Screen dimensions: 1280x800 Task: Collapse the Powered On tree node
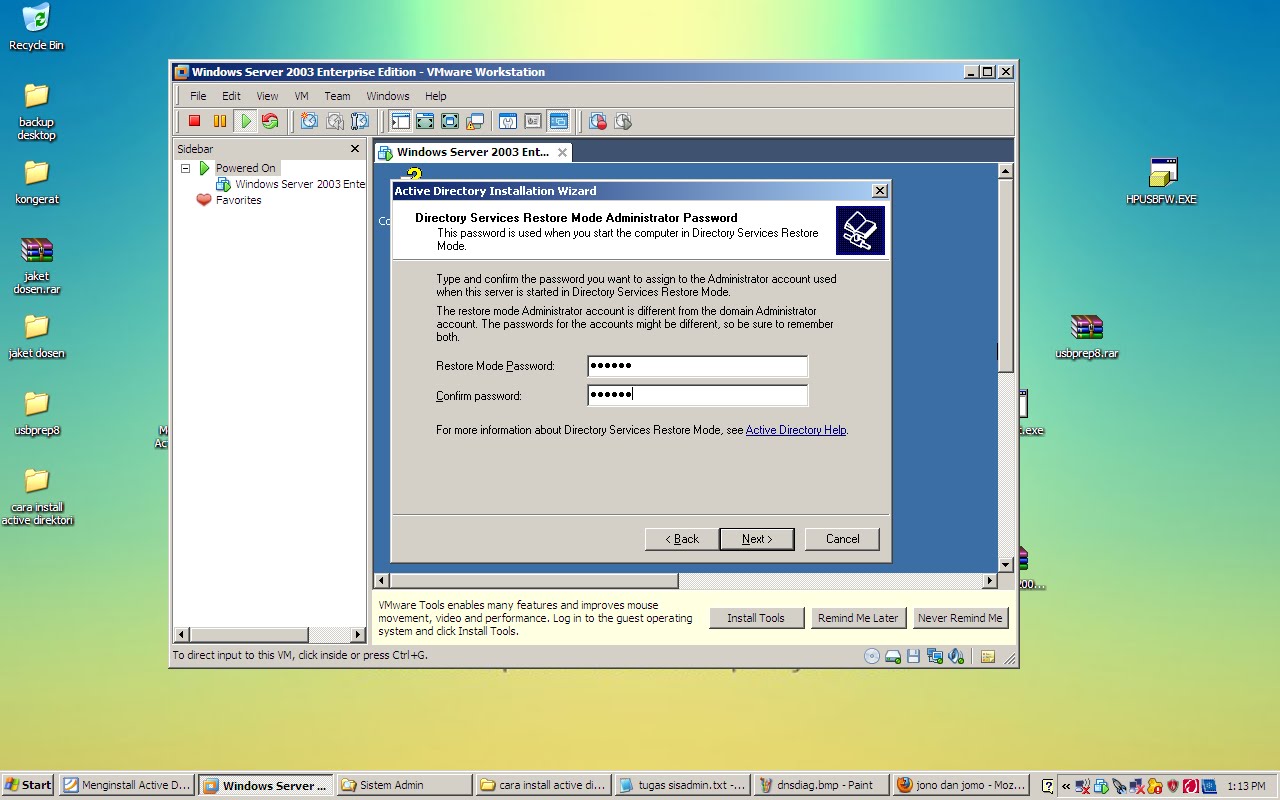[x=185, y=168]
